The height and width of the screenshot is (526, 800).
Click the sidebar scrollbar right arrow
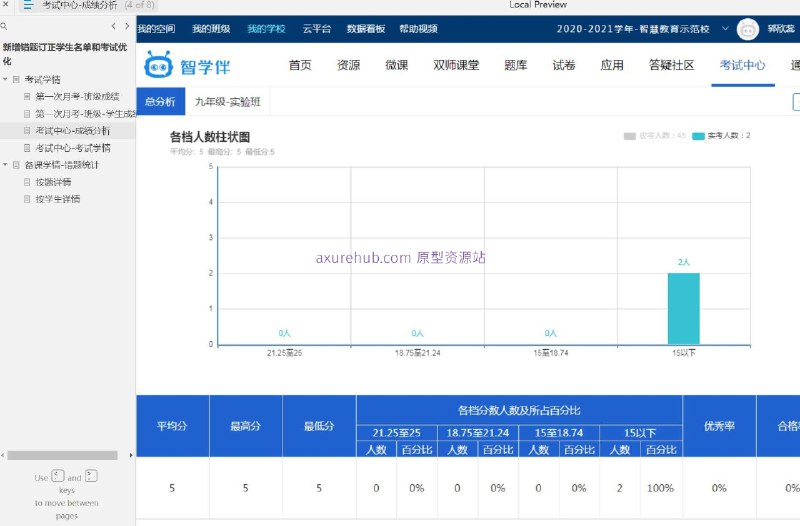coord(131,455)
